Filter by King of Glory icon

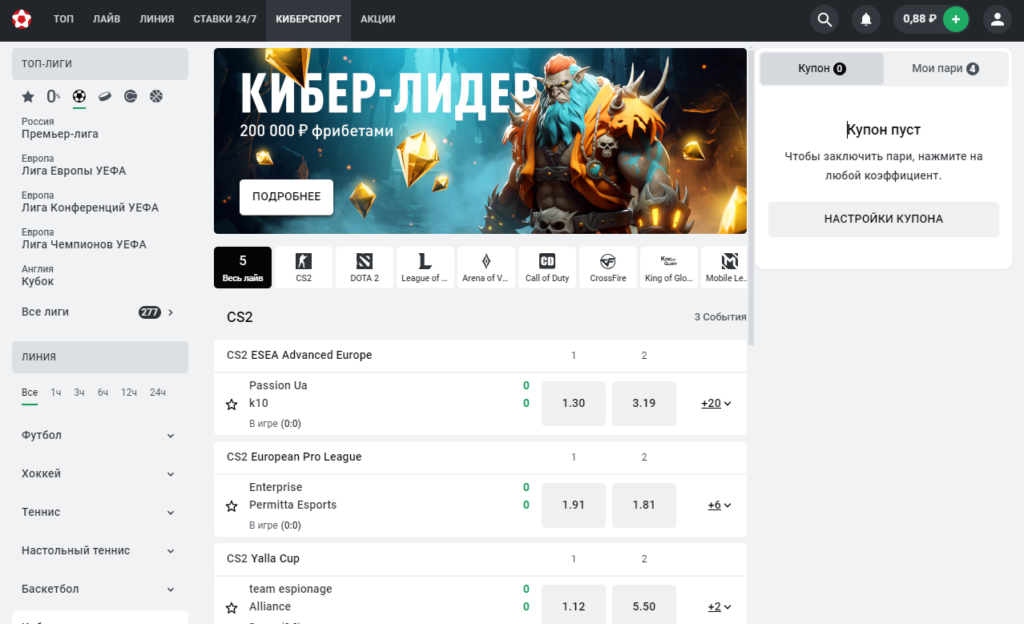coord(669,267)
